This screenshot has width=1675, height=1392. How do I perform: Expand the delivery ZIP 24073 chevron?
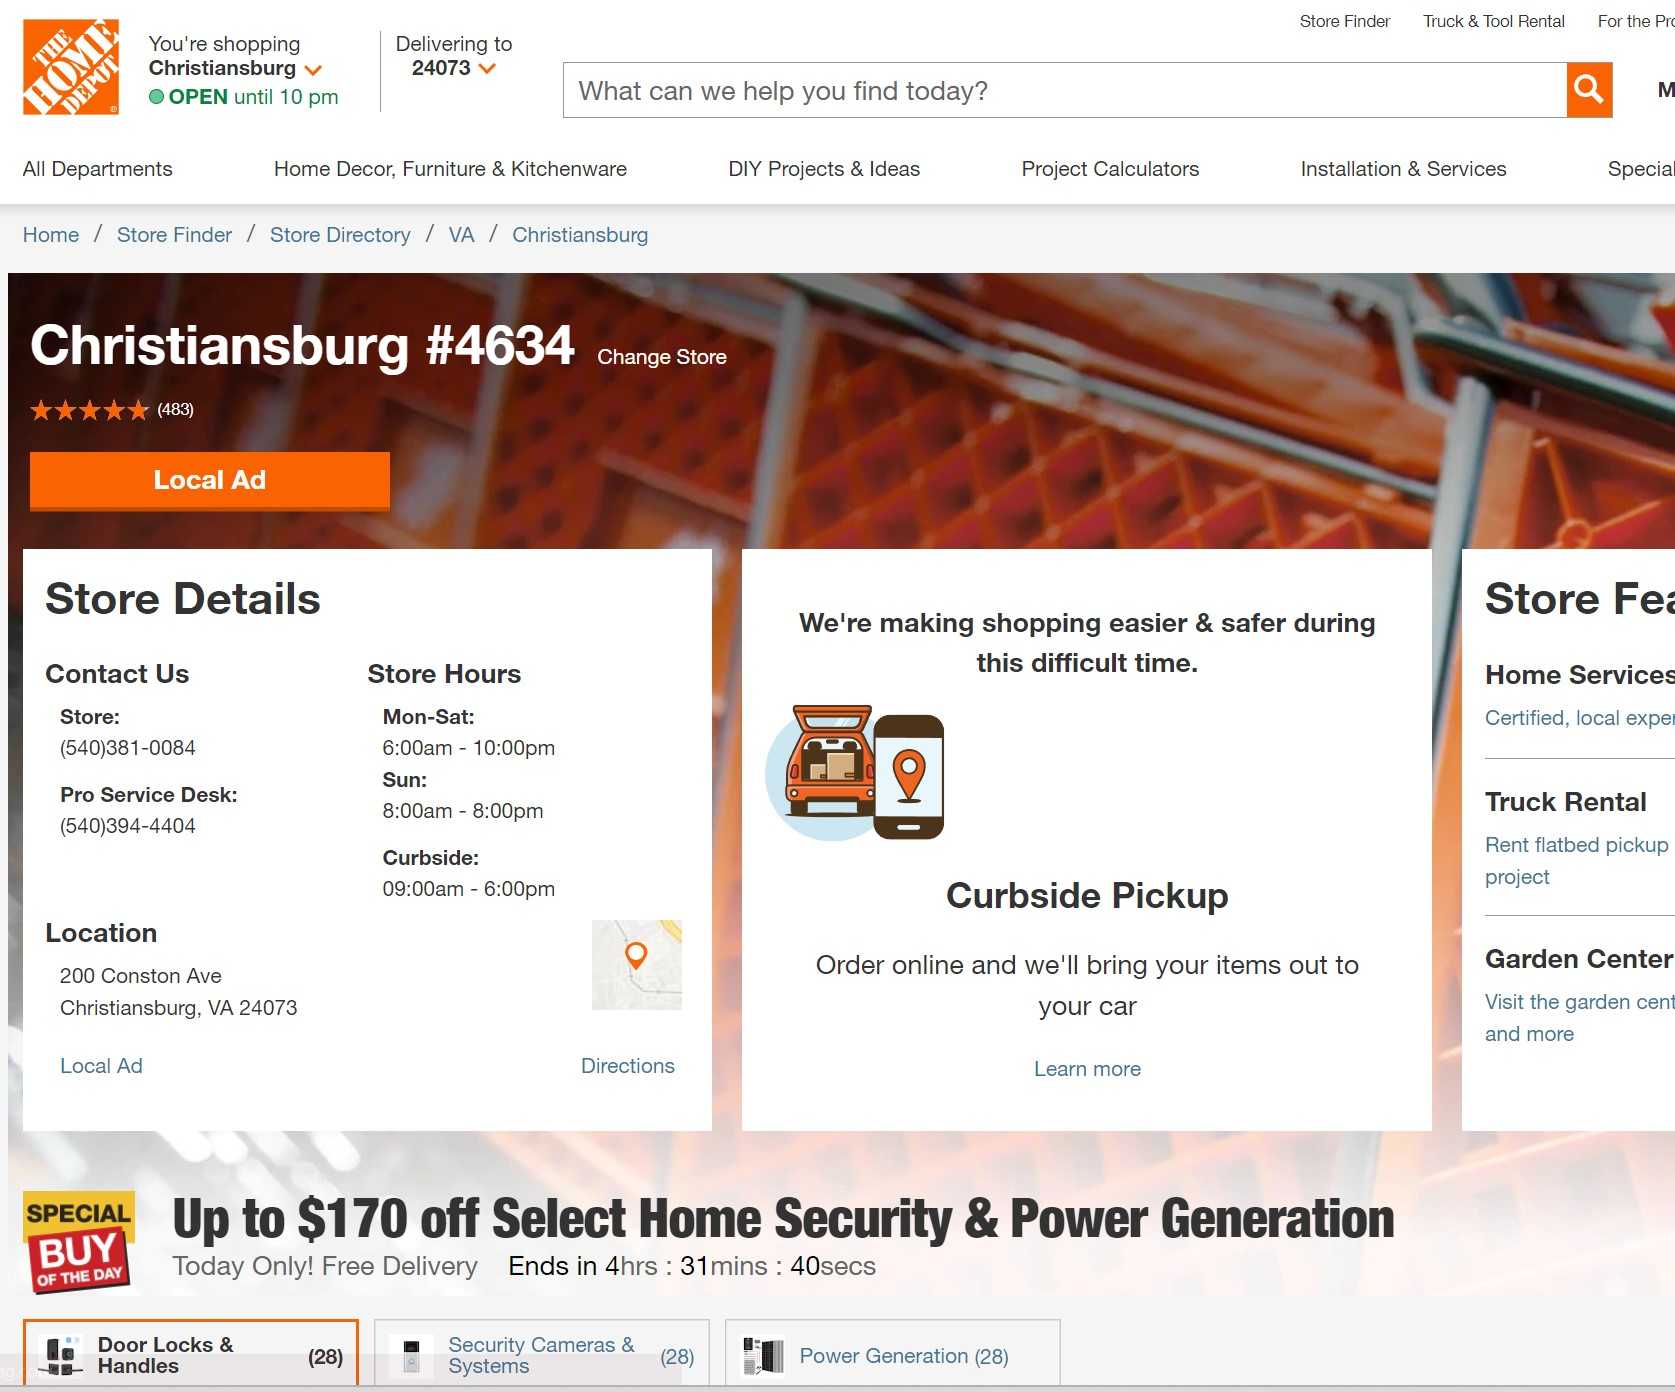(487, 69)
